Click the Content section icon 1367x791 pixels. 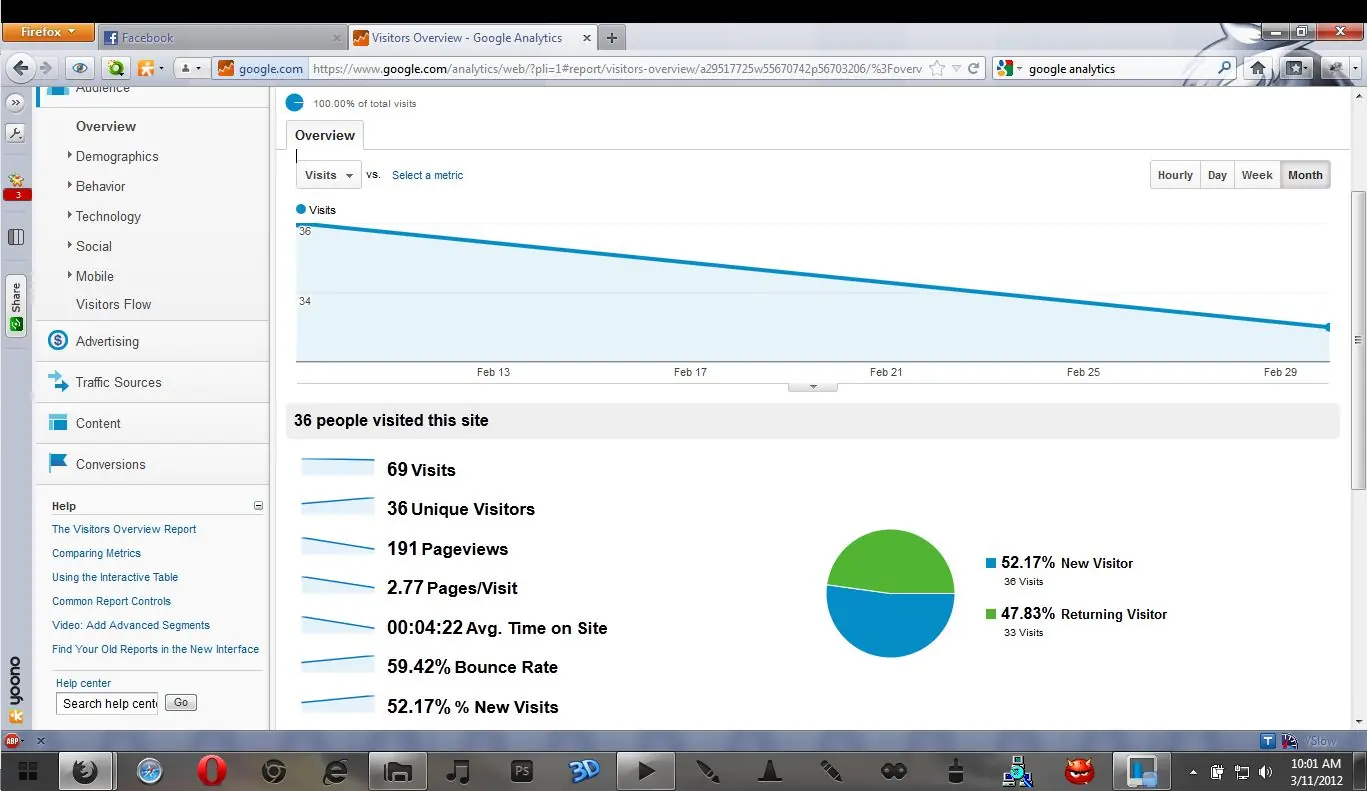tap(58, 423)
